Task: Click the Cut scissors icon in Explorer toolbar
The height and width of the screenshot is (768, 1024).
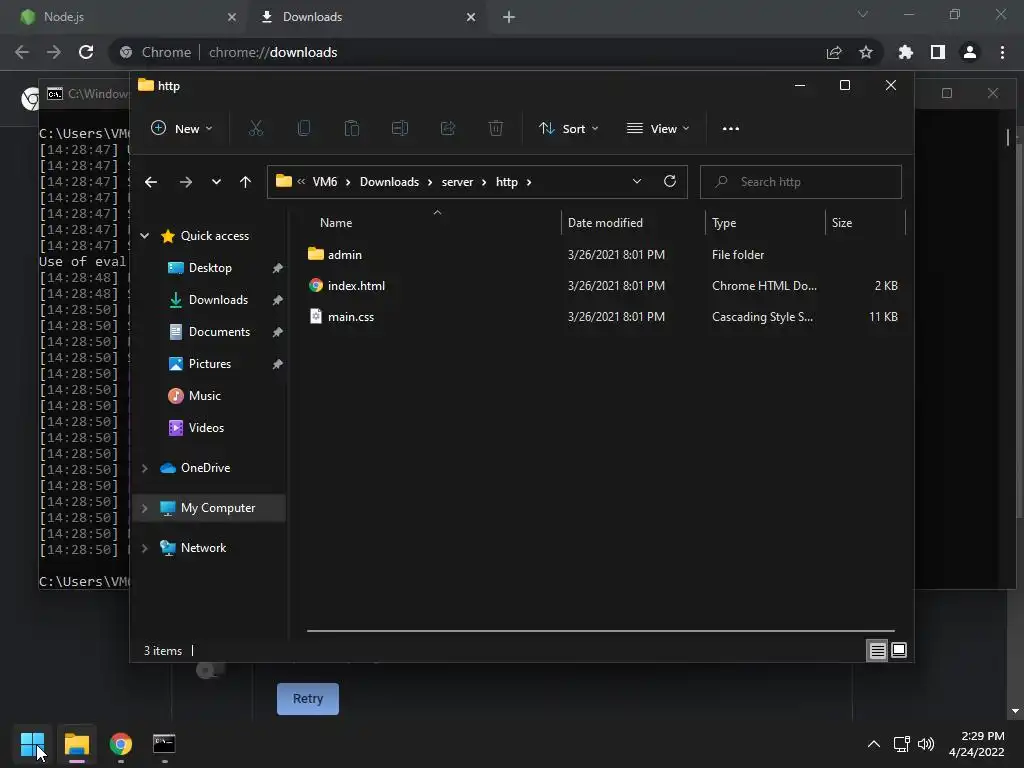Action: pyautogui.click(x=255, y=129)
